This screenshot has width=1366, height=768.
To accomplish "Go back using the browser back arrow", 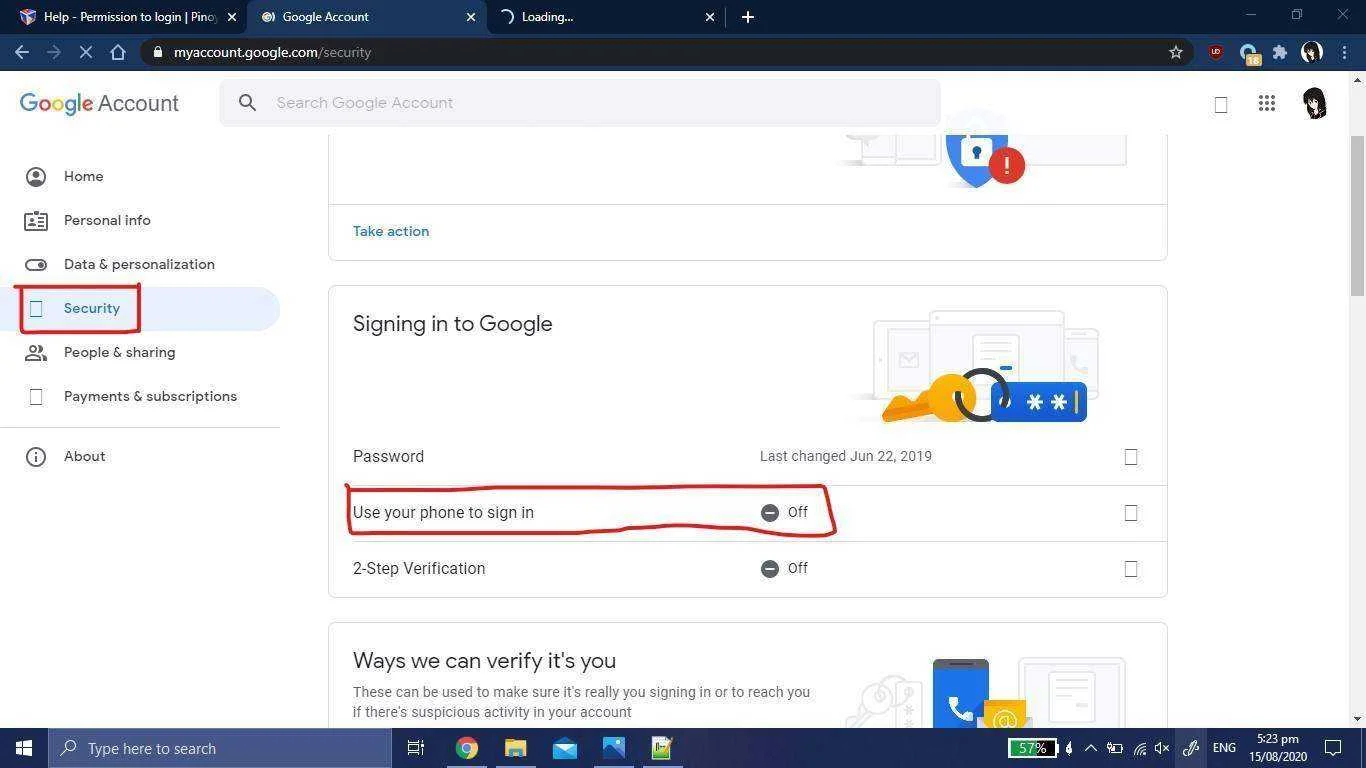I will pos(22,52).
